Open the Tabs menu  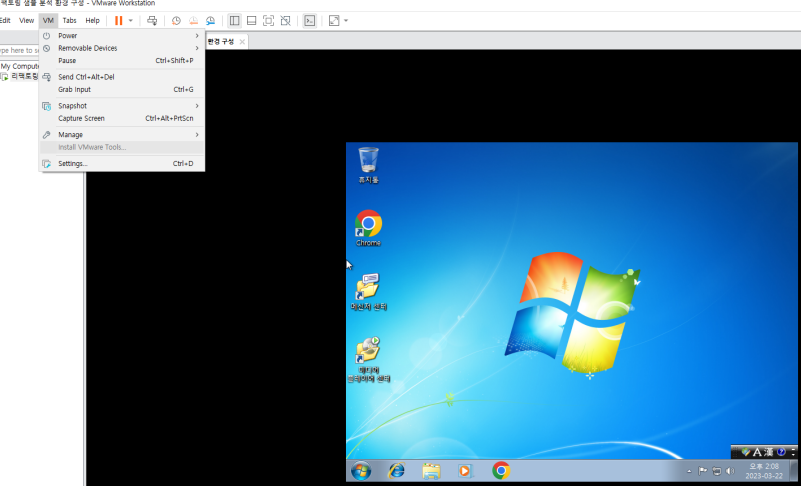tap(69, 20)
